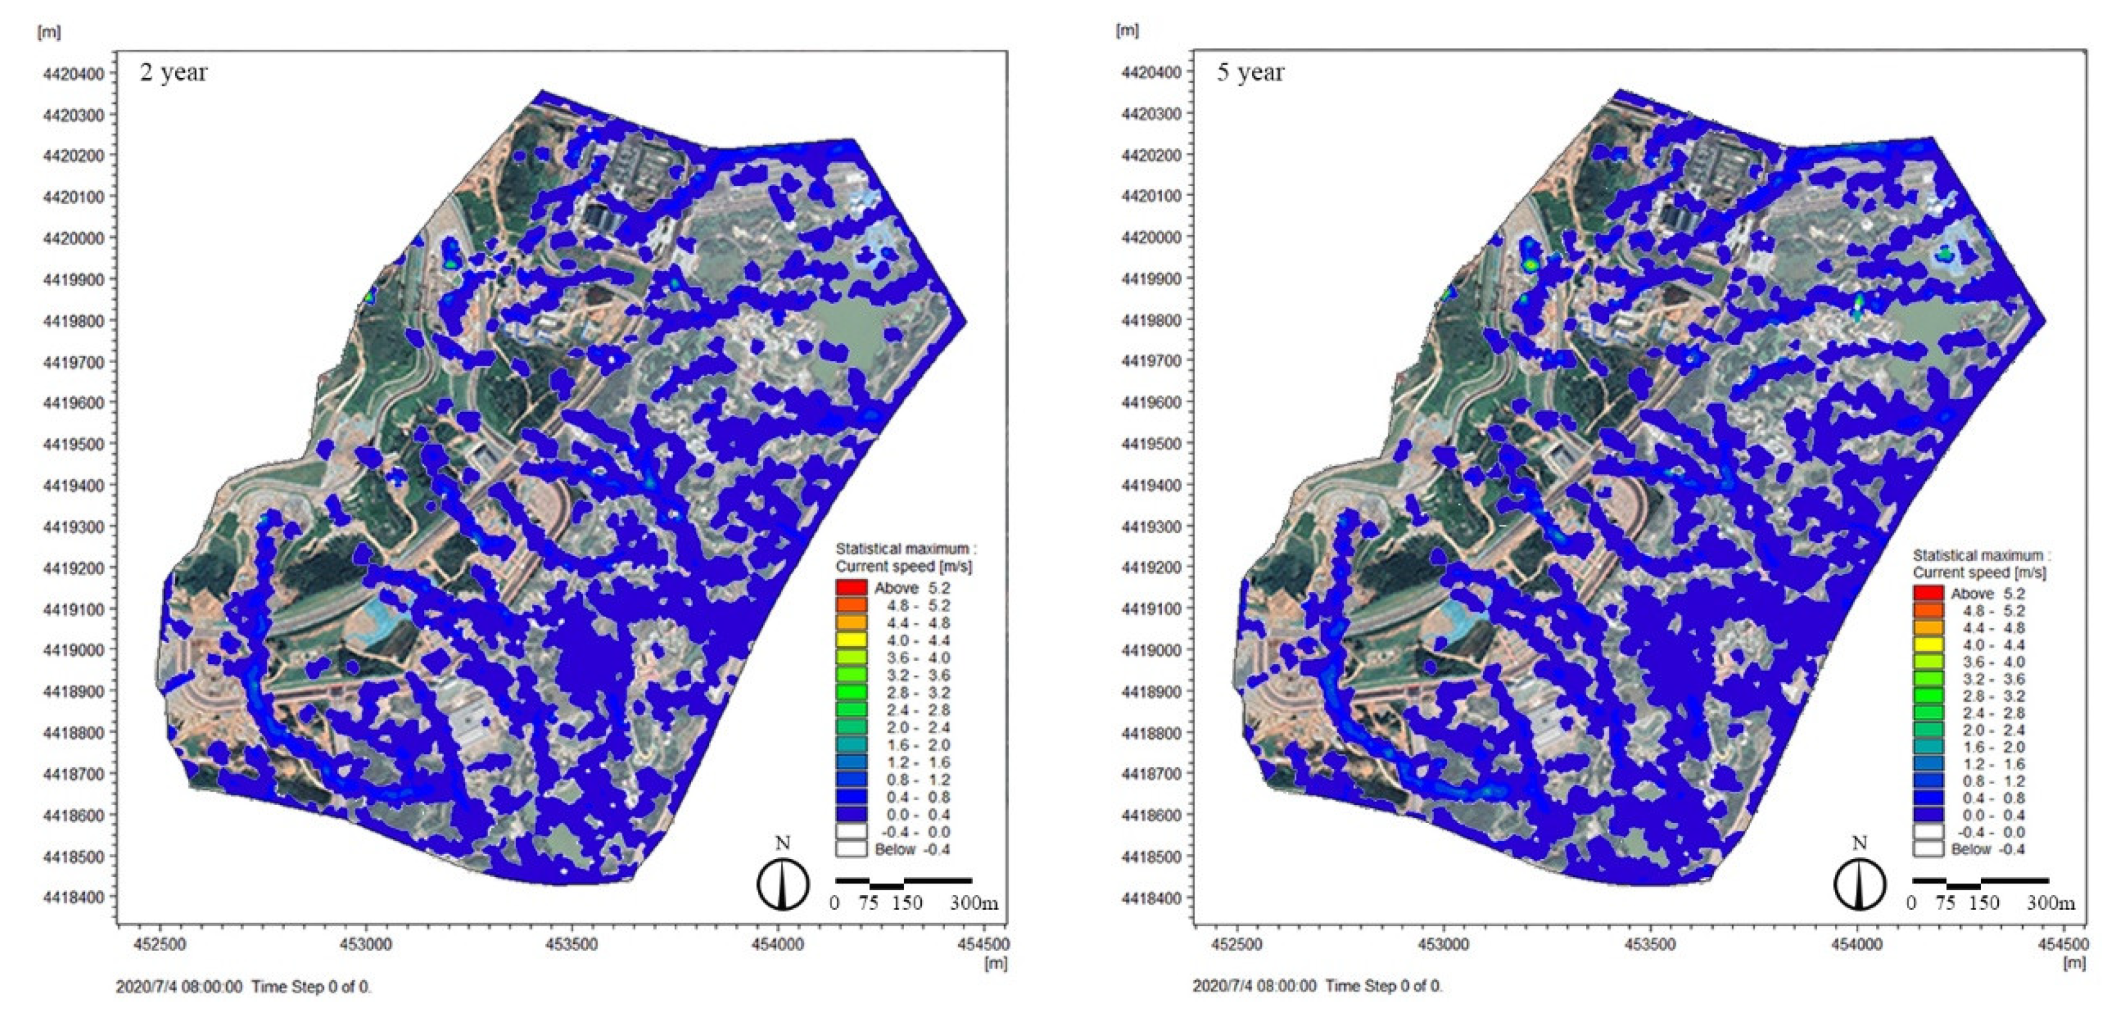Click the '2 year' map title label
The width and height of the screenshot is (2113, 1021).
[x=173, y=72]
